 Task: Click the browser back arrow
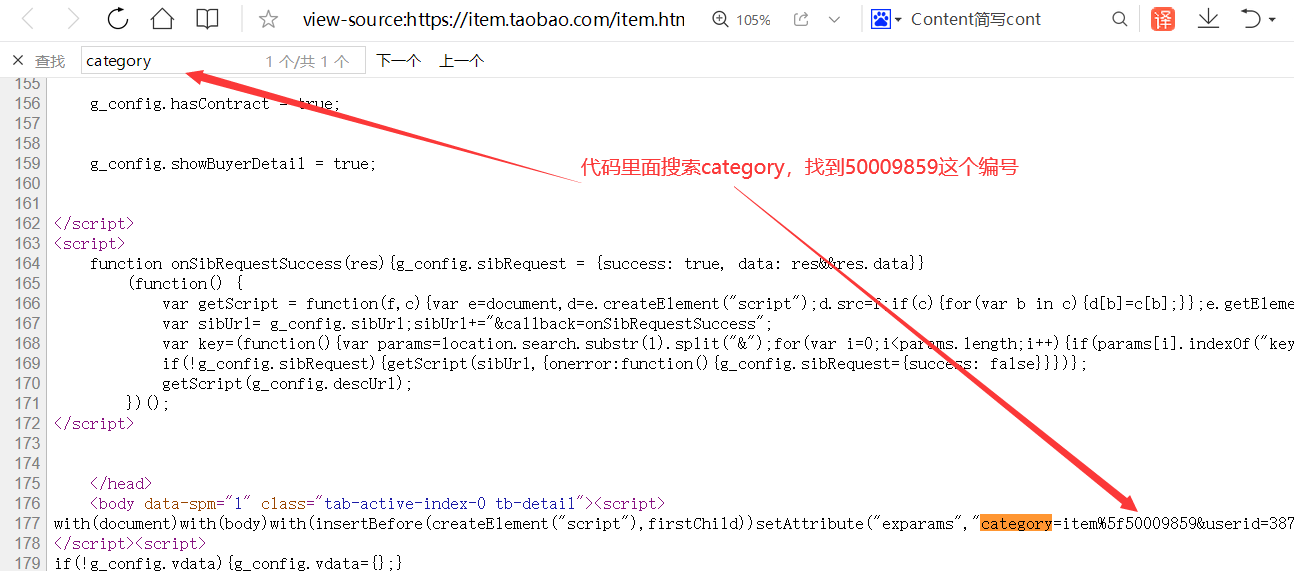(29, 19)
